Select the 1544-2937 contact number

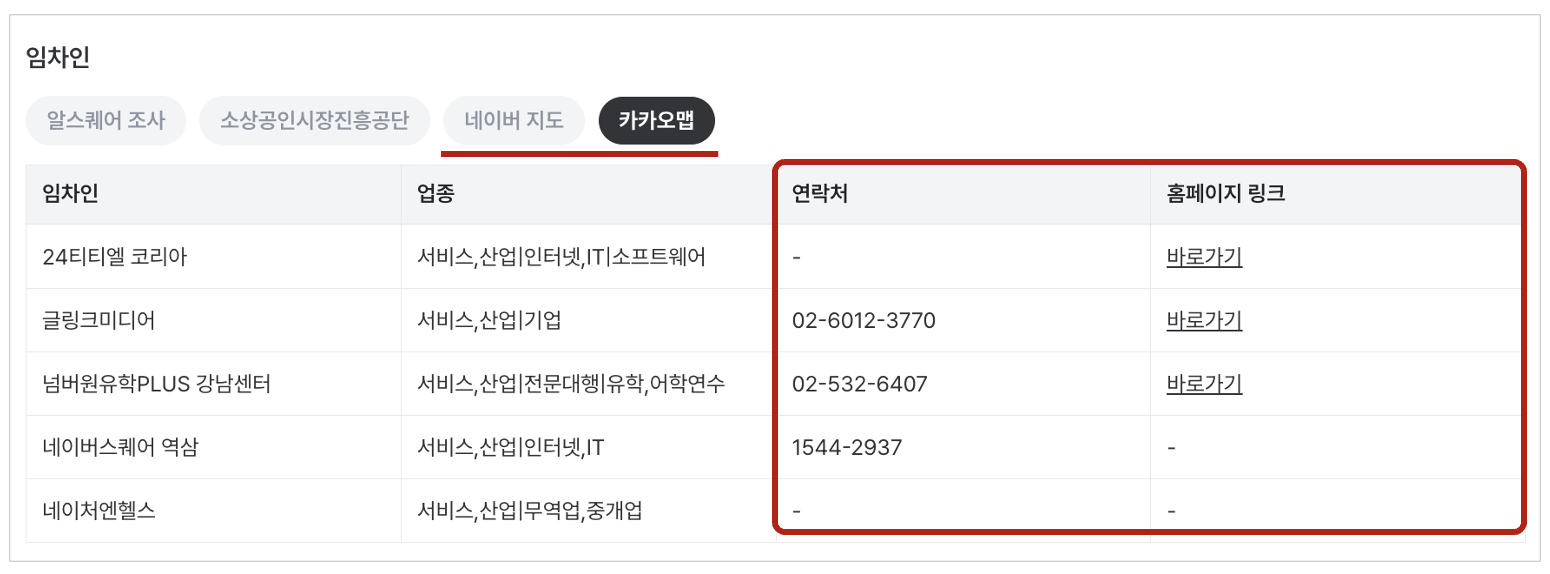[x=846, y=448]
